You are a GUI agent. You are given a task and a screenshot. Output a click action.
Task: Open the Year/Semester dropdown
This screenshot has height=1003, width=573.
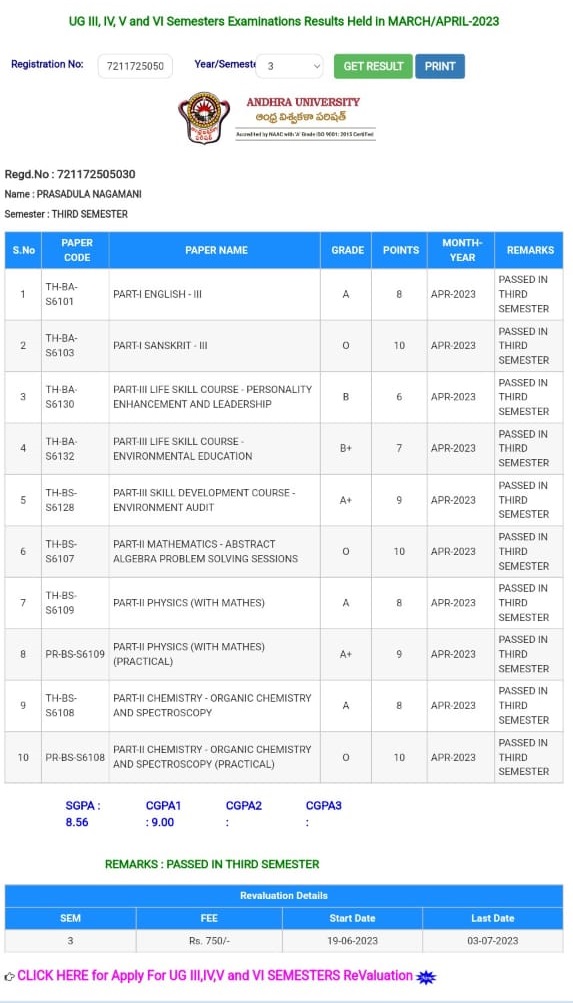tap(289, 66)
